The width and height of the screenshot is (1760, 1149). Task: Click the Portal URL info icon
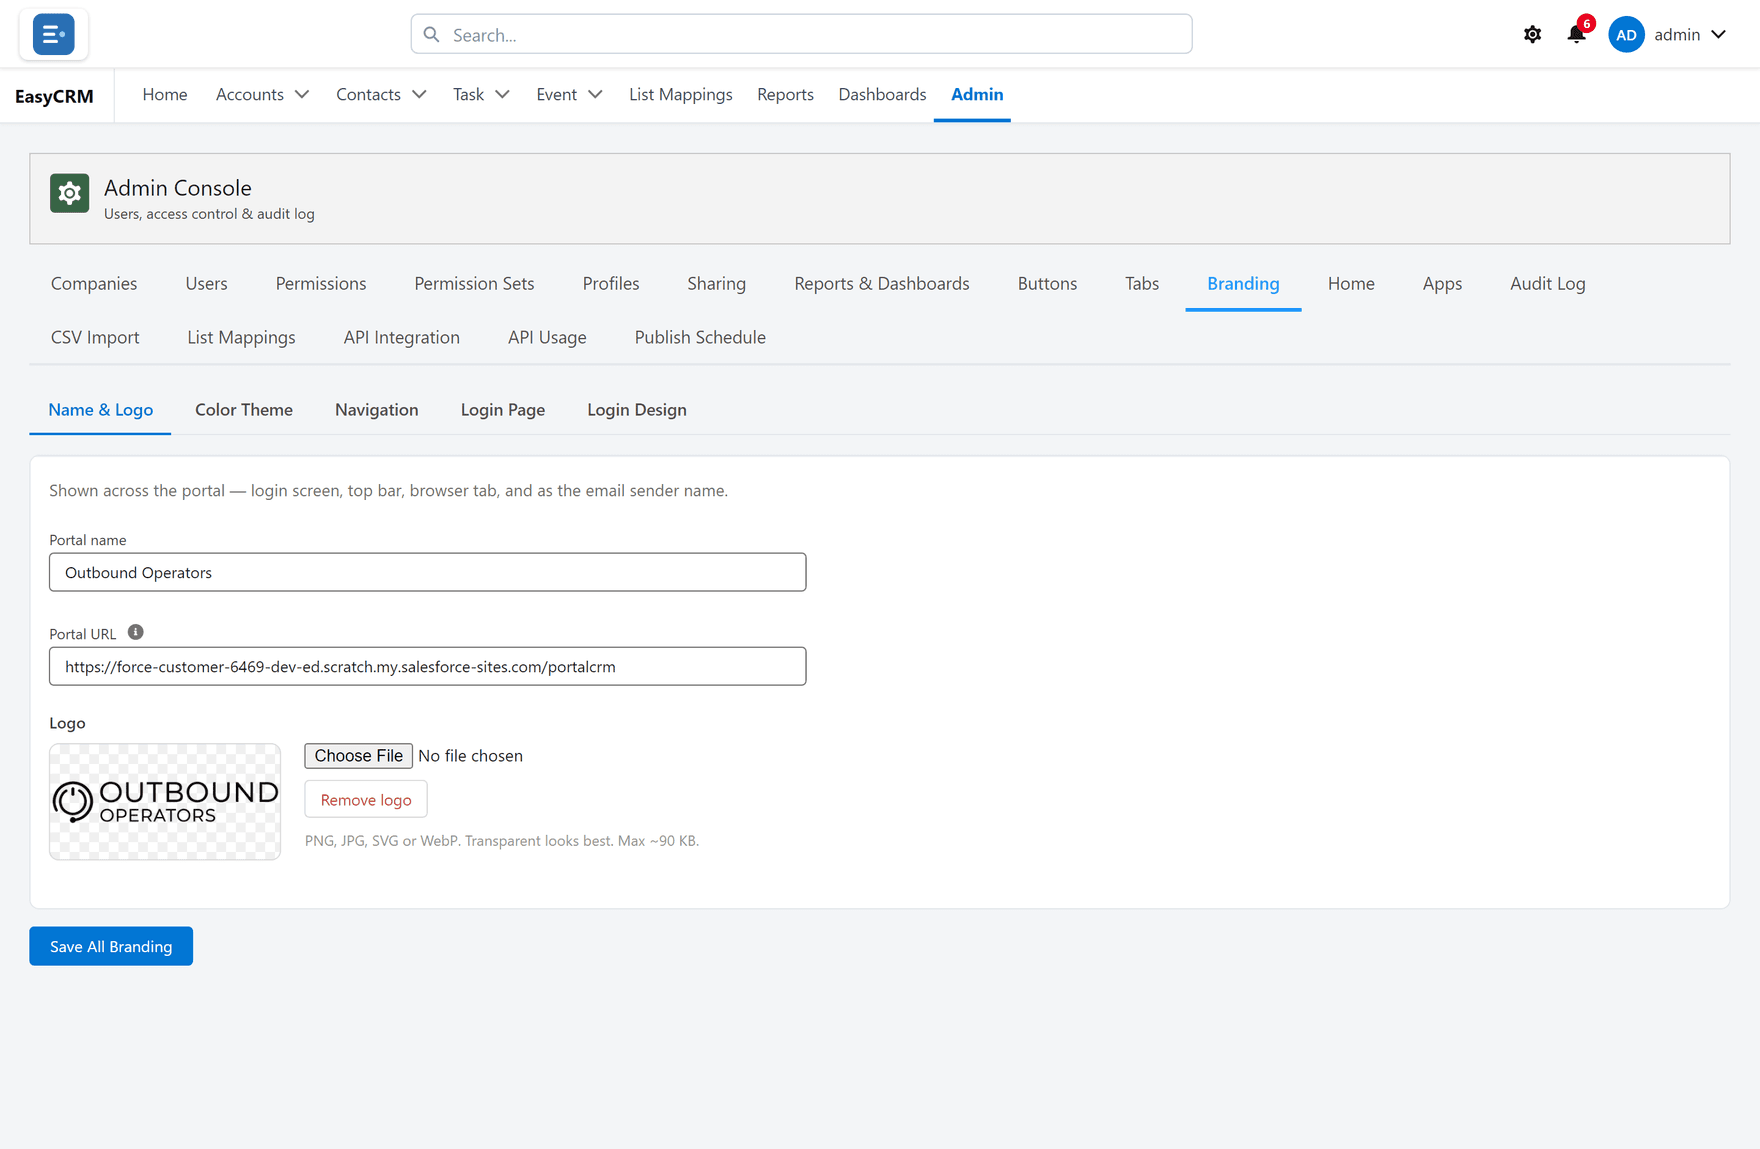click(136, 632)
